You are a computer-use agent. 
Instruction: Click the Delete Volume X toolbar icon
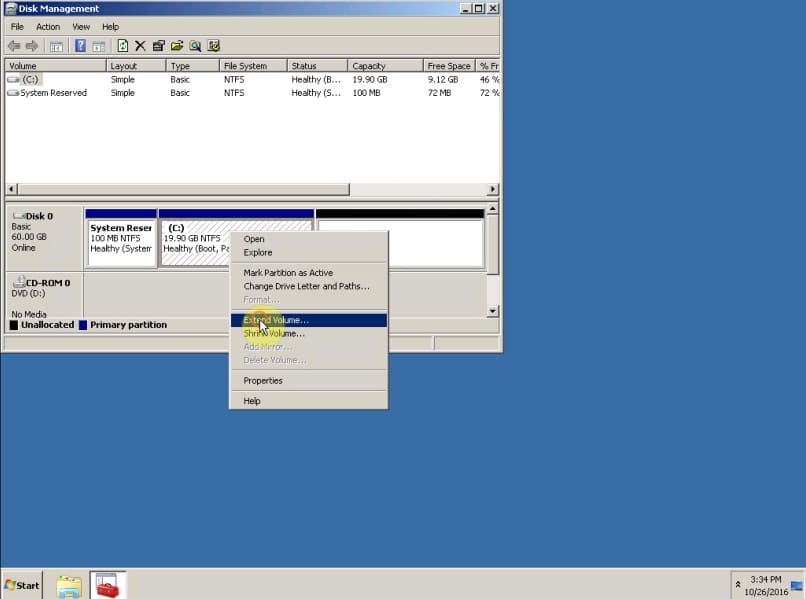[x=139, y=45]
